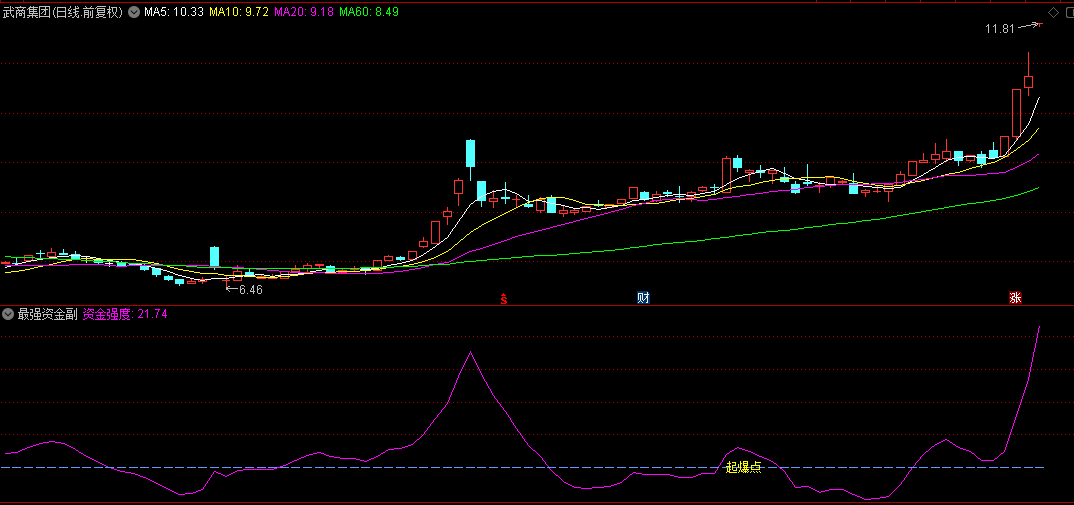Image resolution: width=1074 pixels, height=505 pixels.
Task: Click the diamond icon at top right
Action: 1052,12
